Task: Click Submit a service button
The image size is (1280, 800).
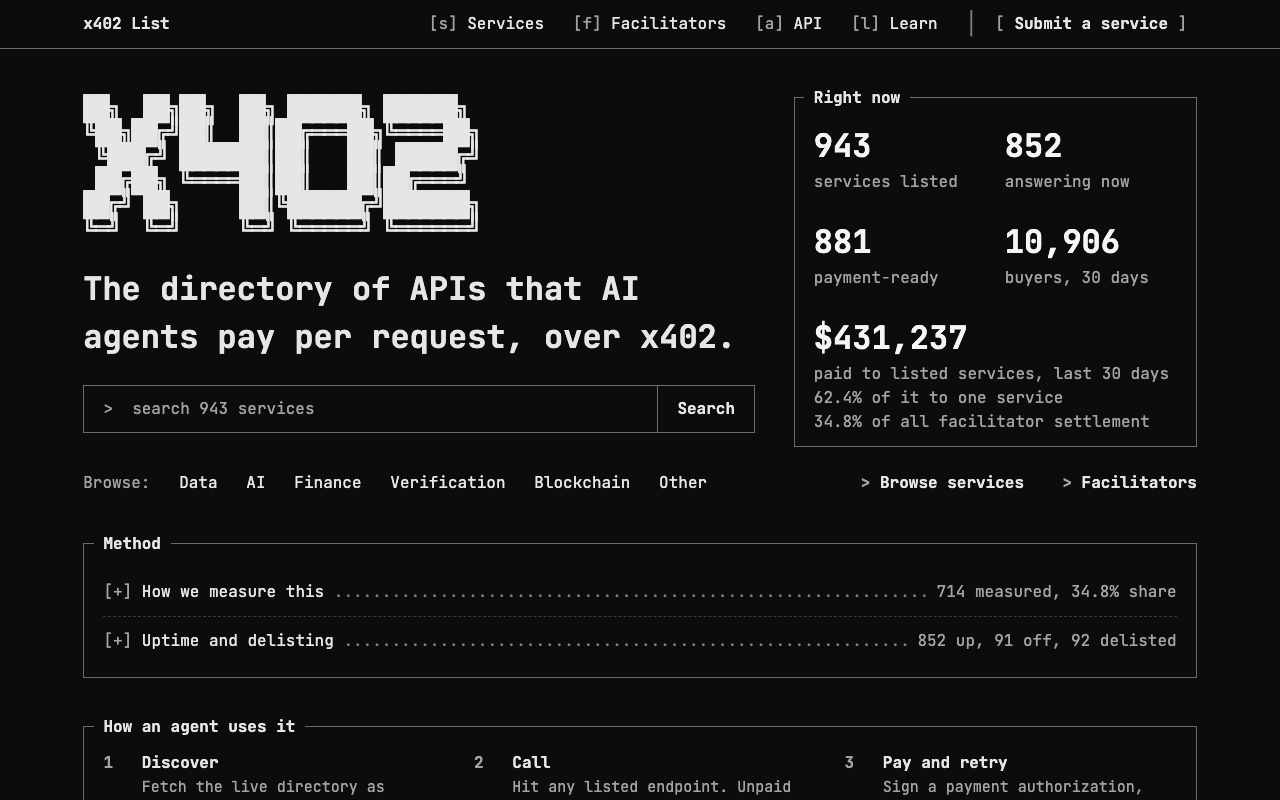Action: click(1091, 23)
